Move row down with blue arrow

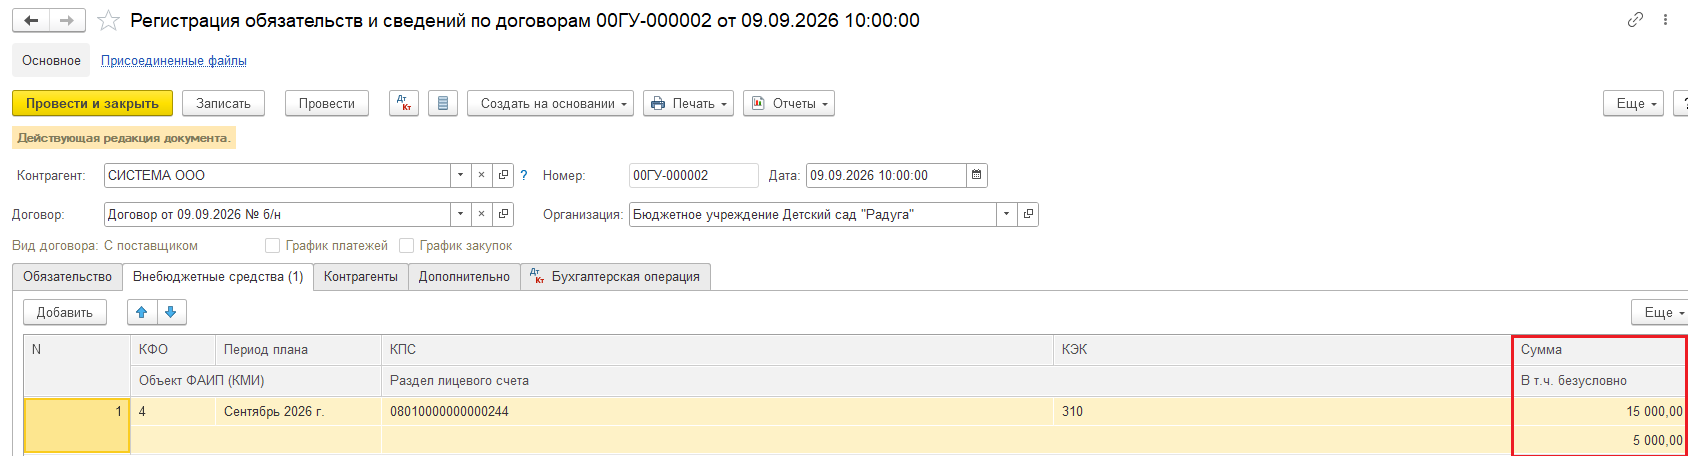click(x=171, y=312)
